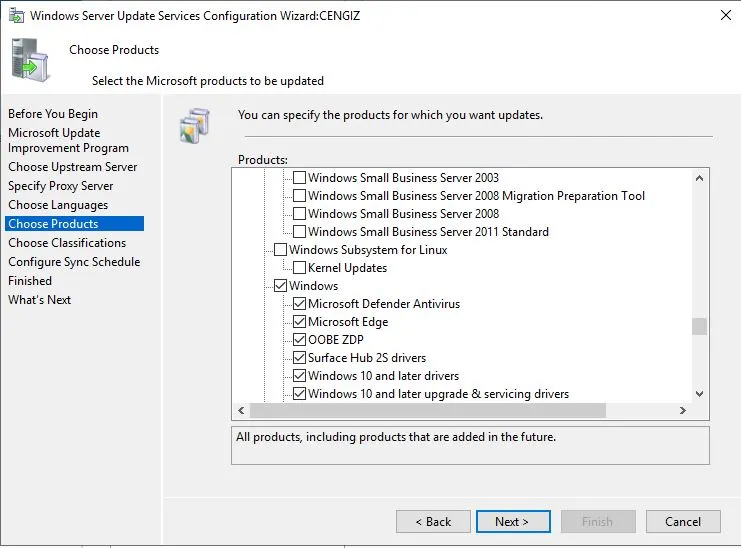Go back using the Back button
The width and height of the screenshot is (741, 548).
pyautogui.click(x=433, y=521)
